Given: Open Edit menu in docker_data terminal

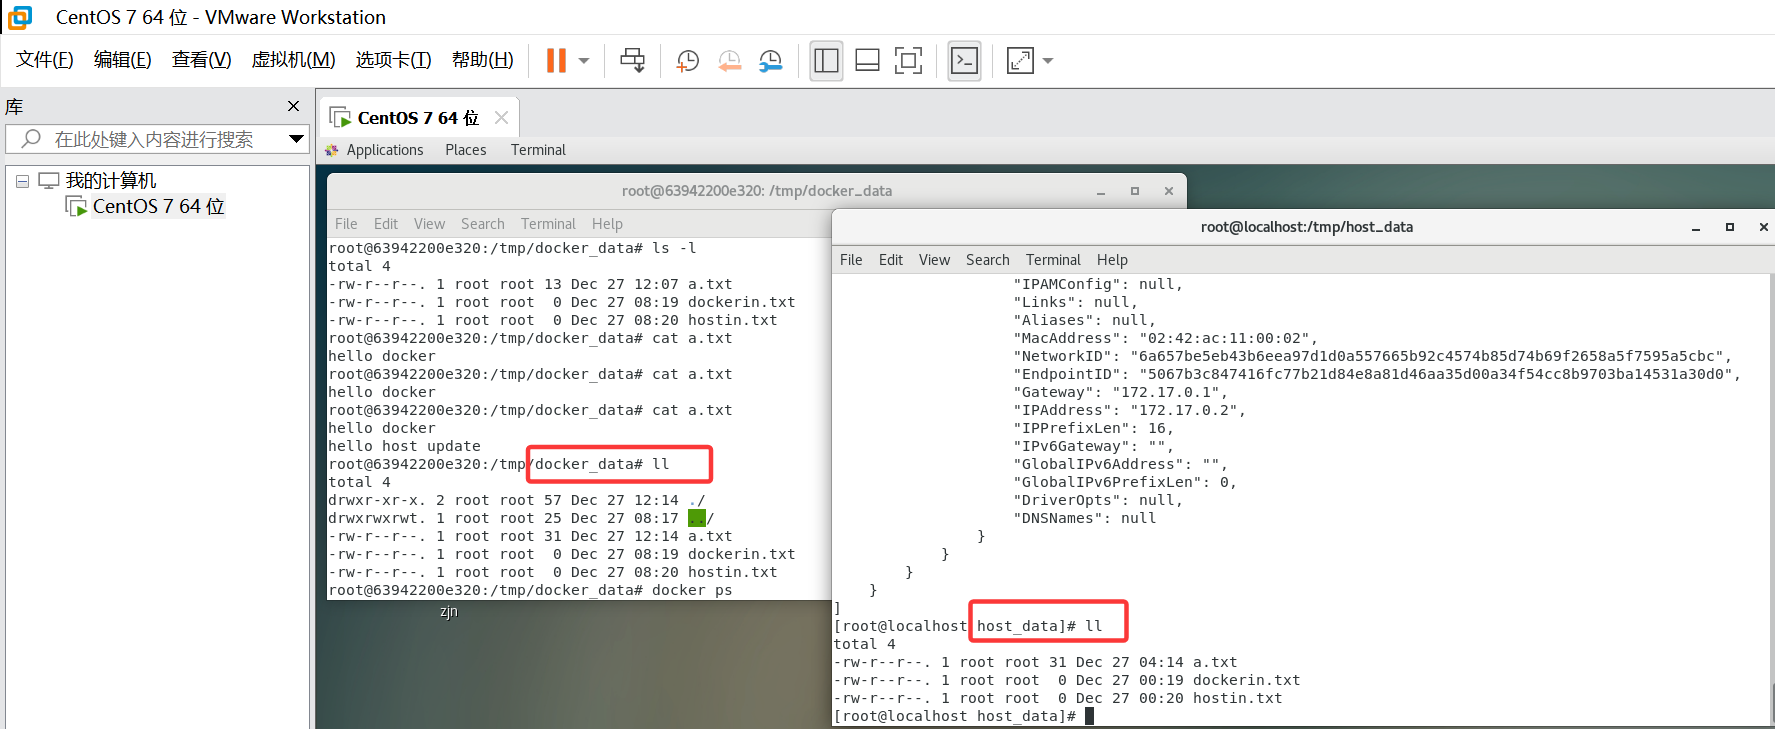Looking at the screenshot, I should 386,224.
